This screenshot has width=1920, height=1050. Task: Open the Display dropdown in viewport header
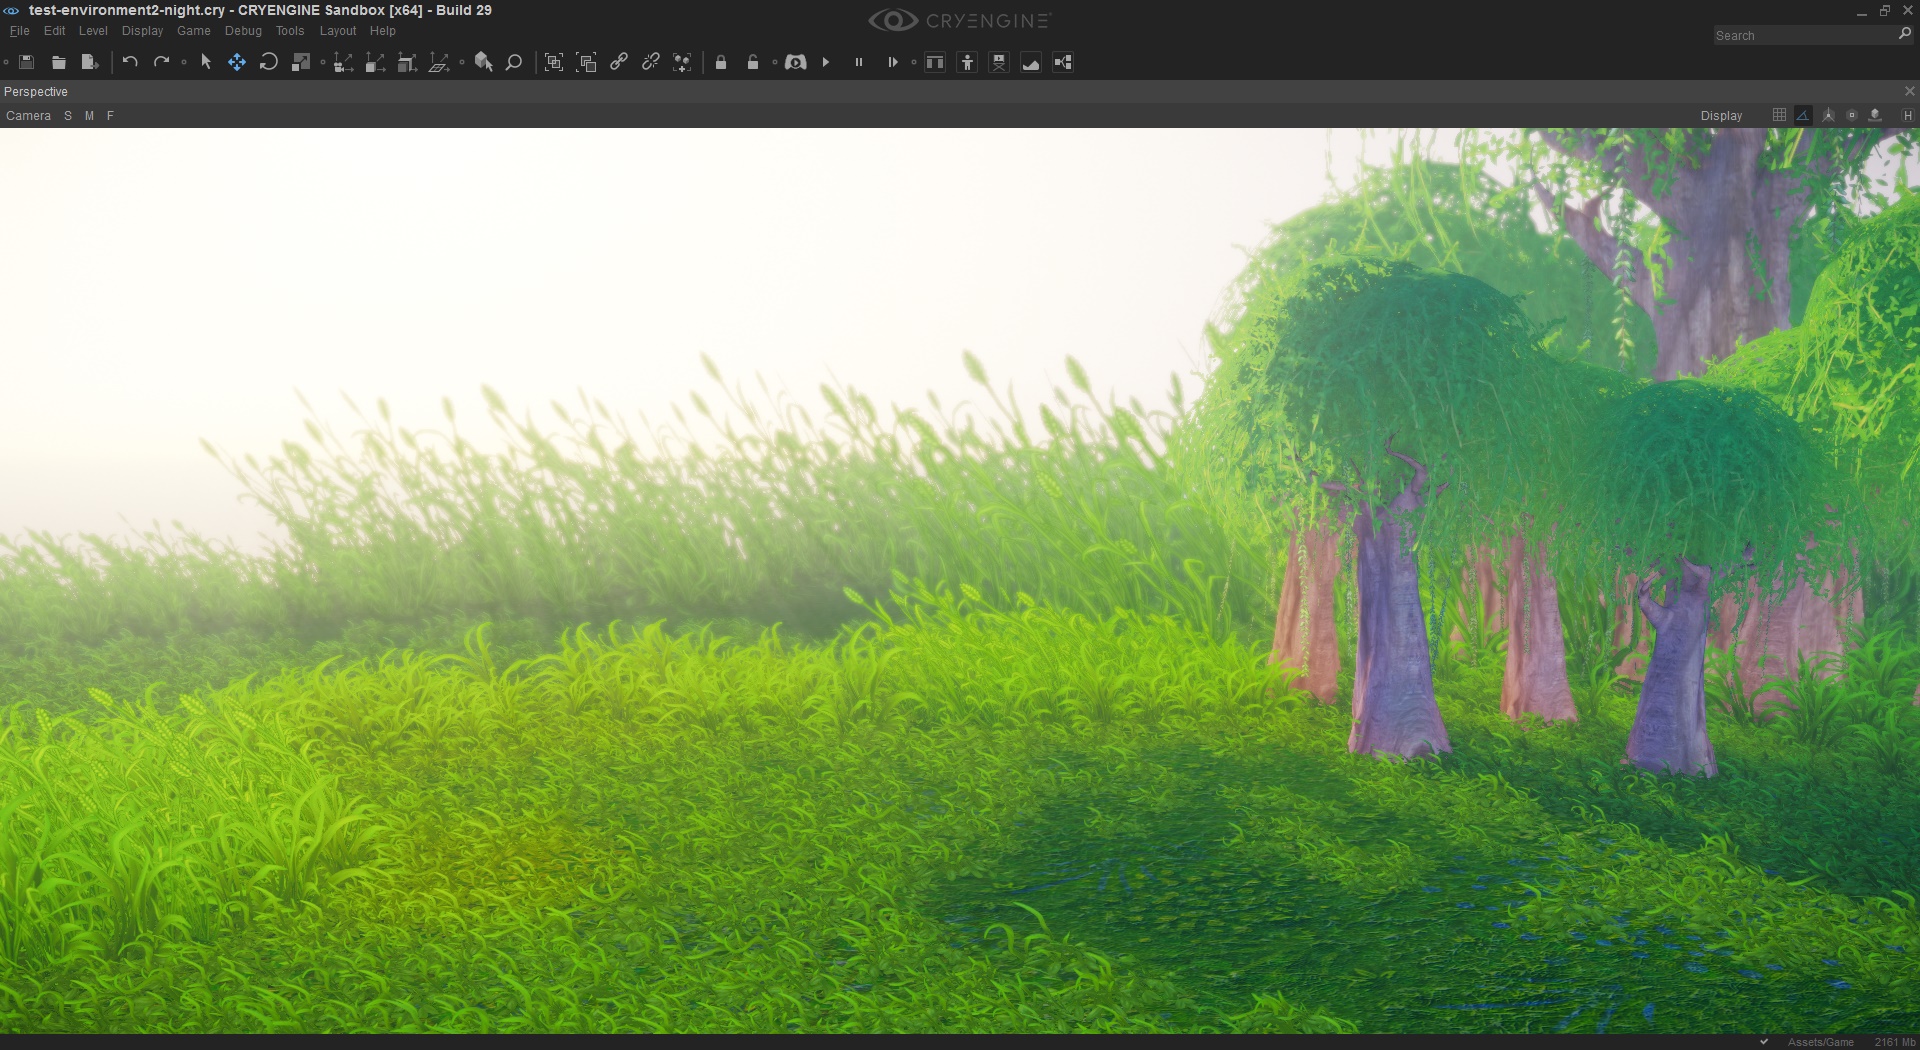(1721, 116)
